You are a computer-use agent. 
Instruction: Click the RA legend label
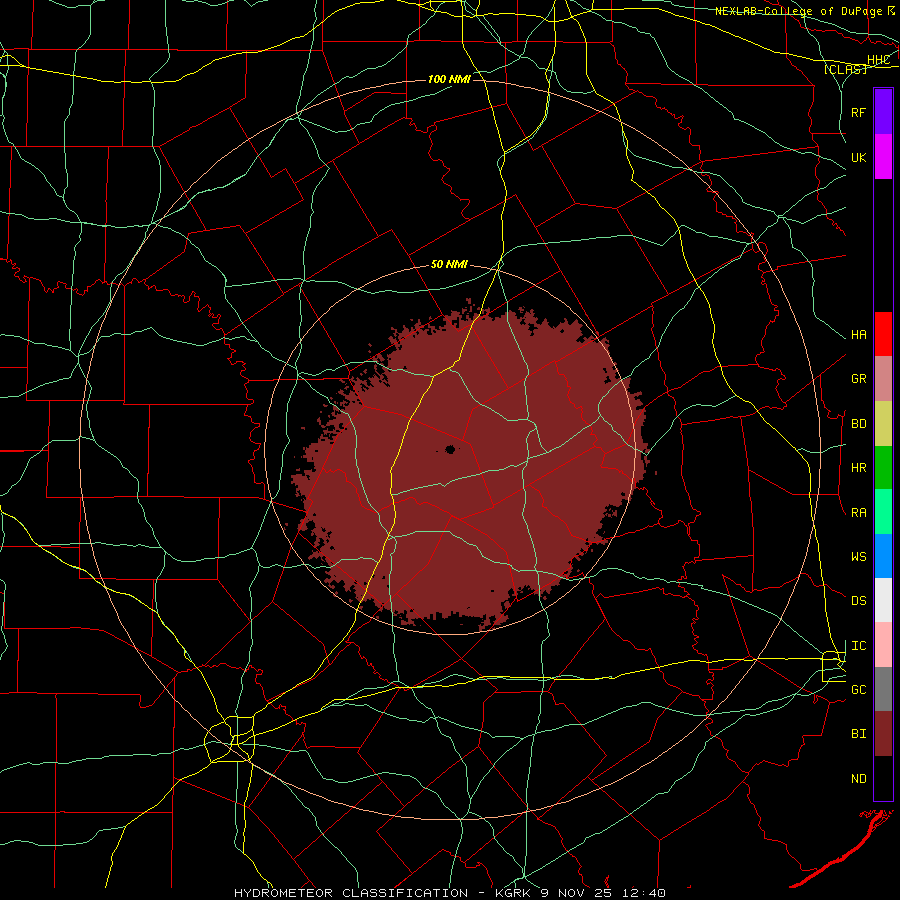tap(858, 513)
